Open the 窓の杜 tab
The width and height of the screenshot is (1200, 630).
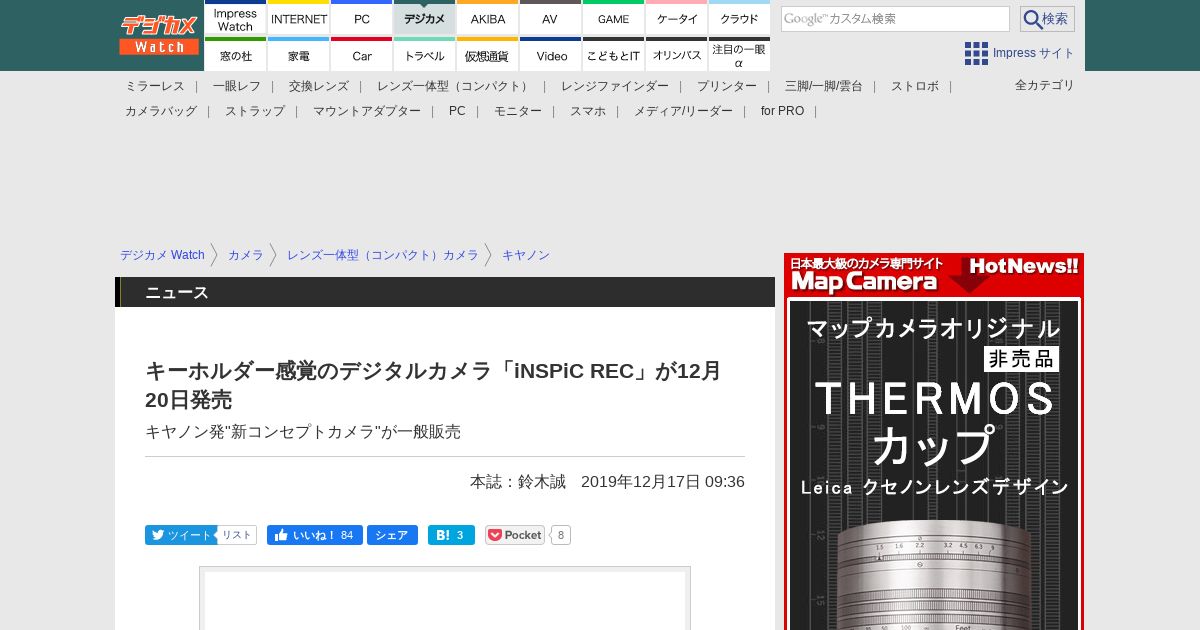click(x=236, y=54)
